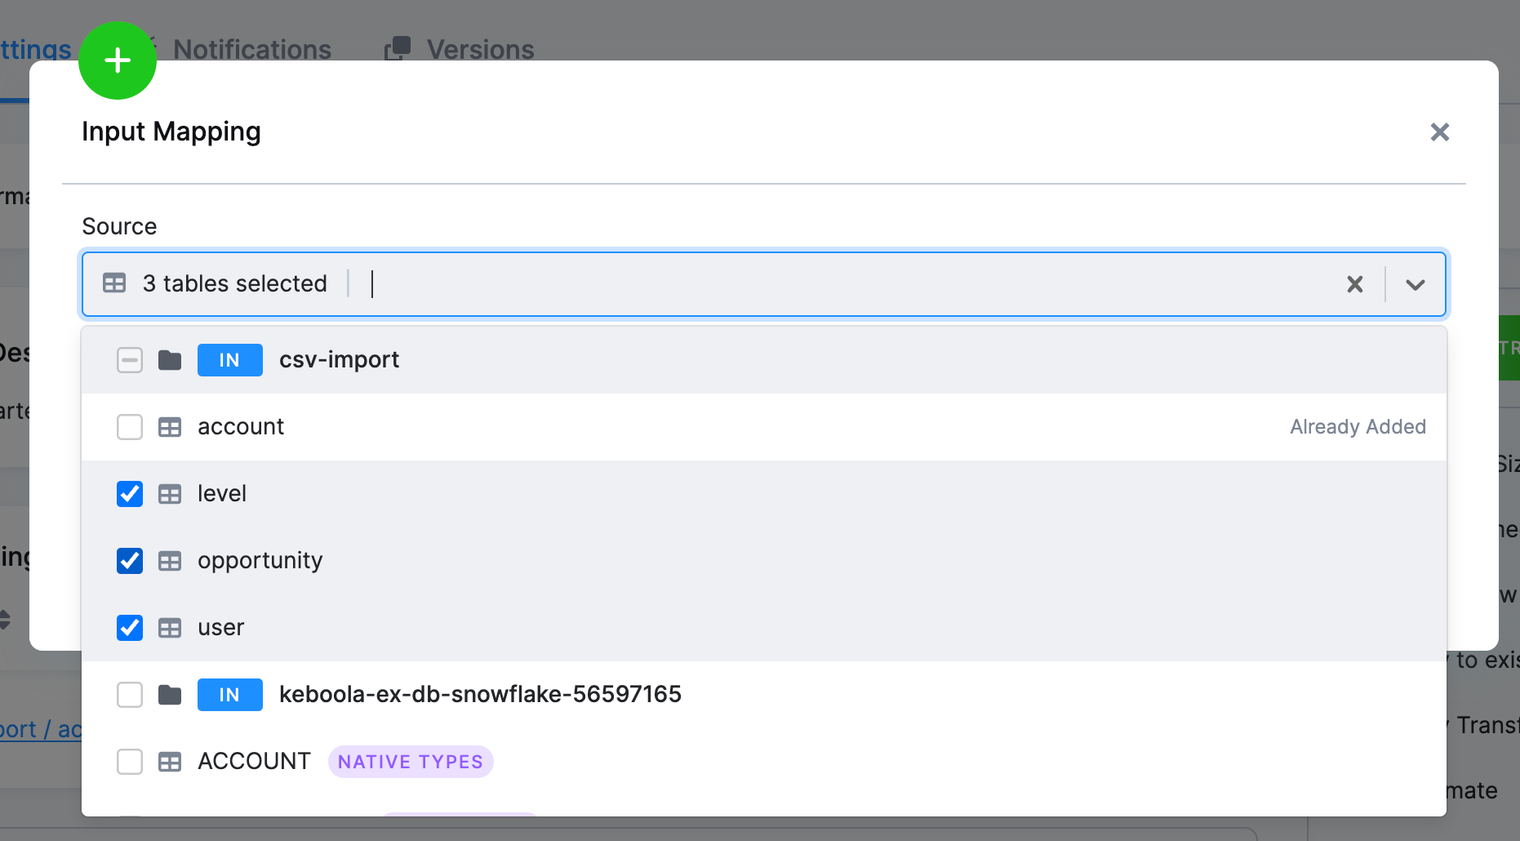Click the NATIVE TYPES badge
The image size is (1520, 841).
pos(410,762)
